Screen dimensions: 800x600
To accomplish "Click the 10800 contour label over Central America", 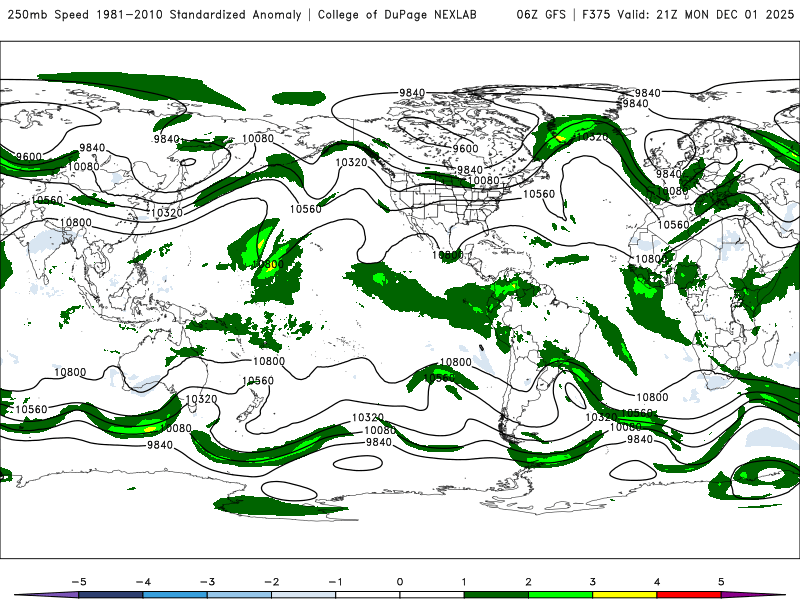I will [x=447, y=255].
